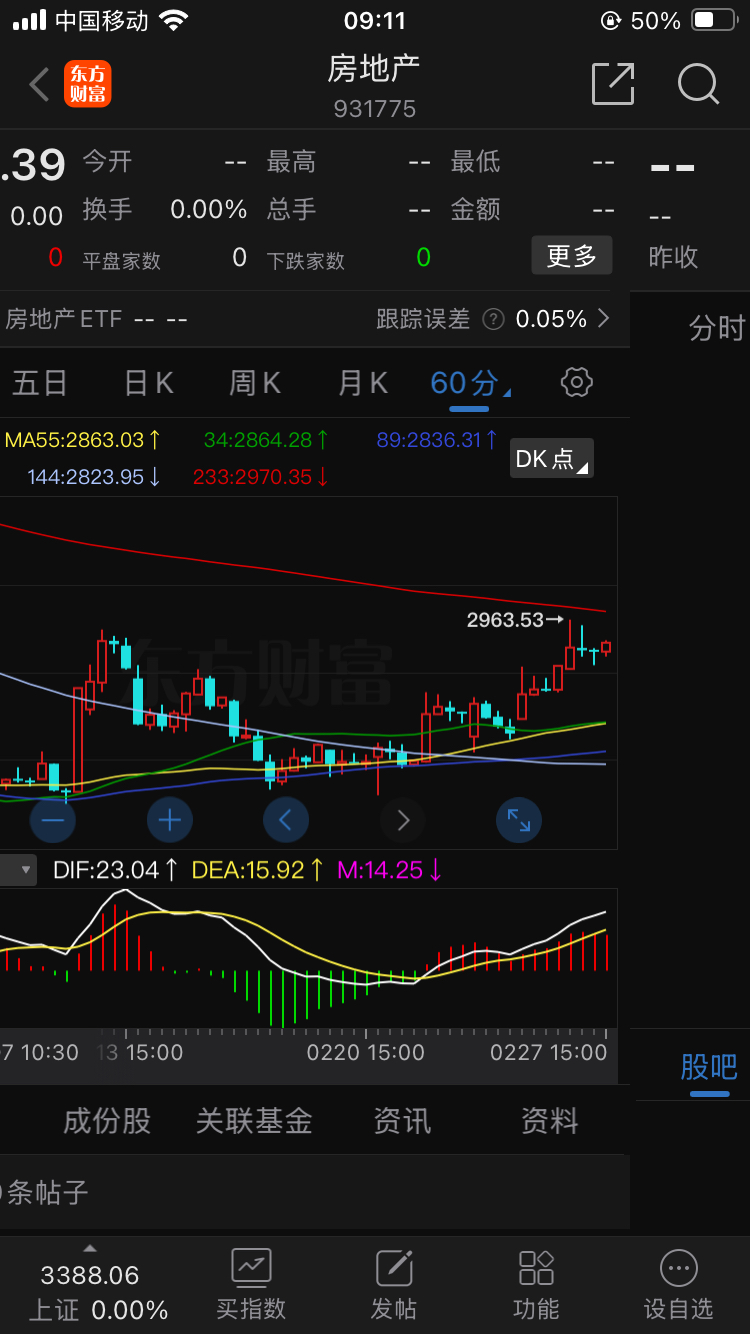750x1334 pixels.
Task: Expand chart to fullscreen icon
Action: point(519,821)
